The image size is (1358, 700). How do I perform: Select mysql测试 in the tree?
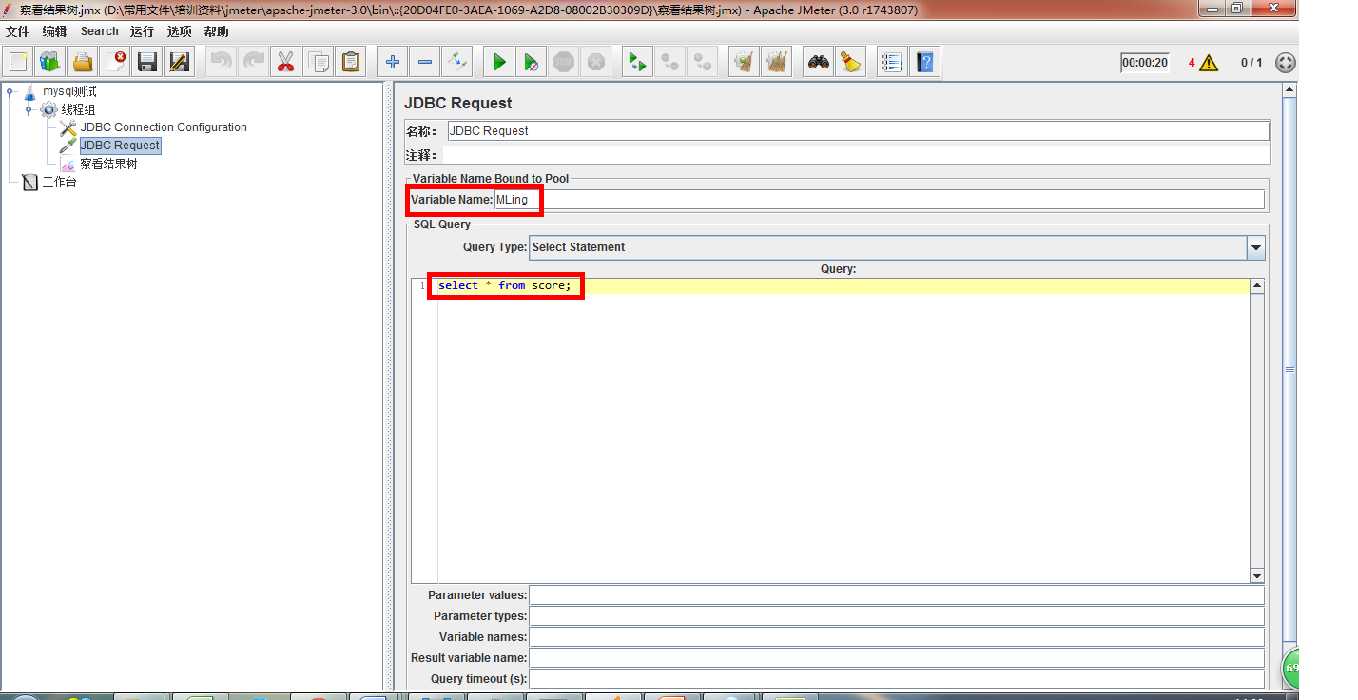coord(69,91)
